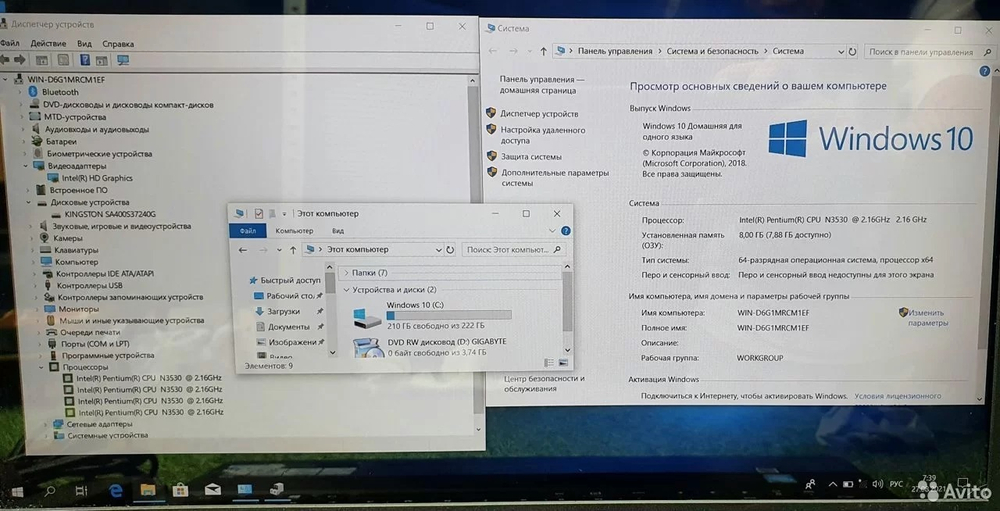1000x511 pixels.
Task: Switch Explorer to details view button
Action: [x=549, y=362]
